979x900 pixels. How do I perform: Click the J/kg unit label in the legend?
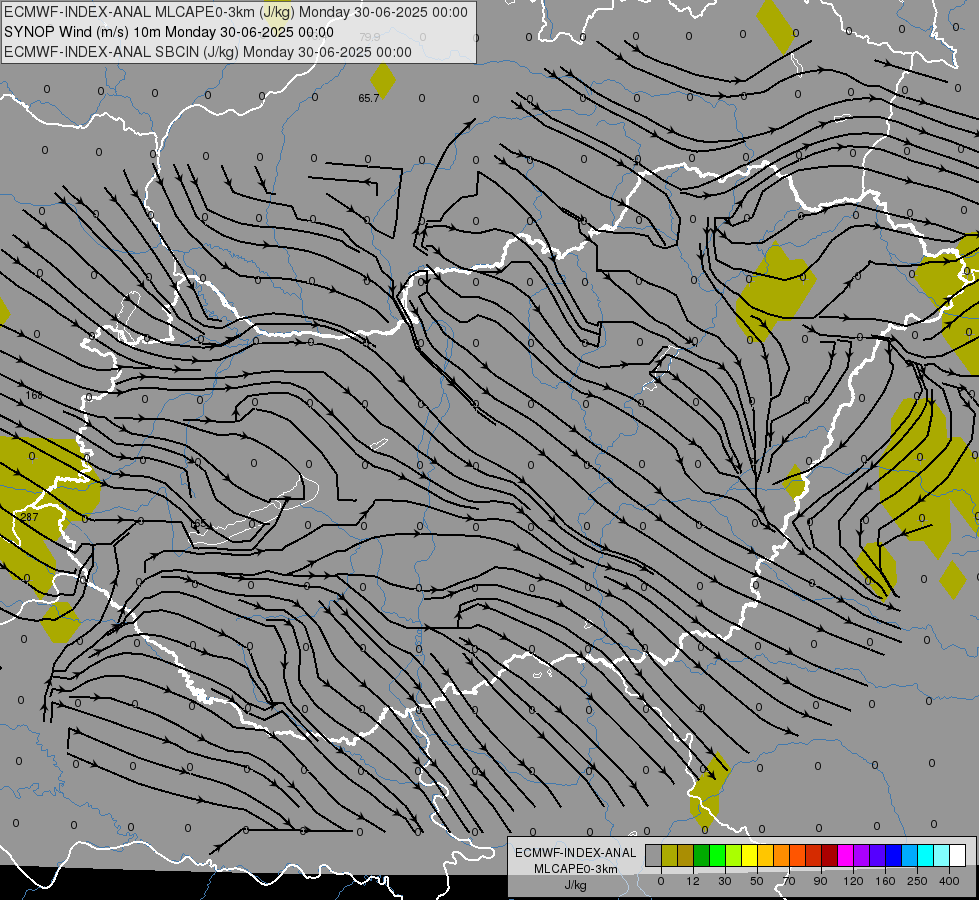tap(576, 885)
